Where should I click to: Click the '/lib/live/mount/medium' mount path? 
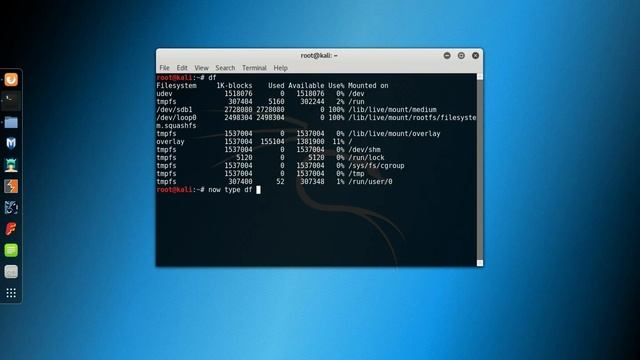pyautogui.click(x=392, y=110)
